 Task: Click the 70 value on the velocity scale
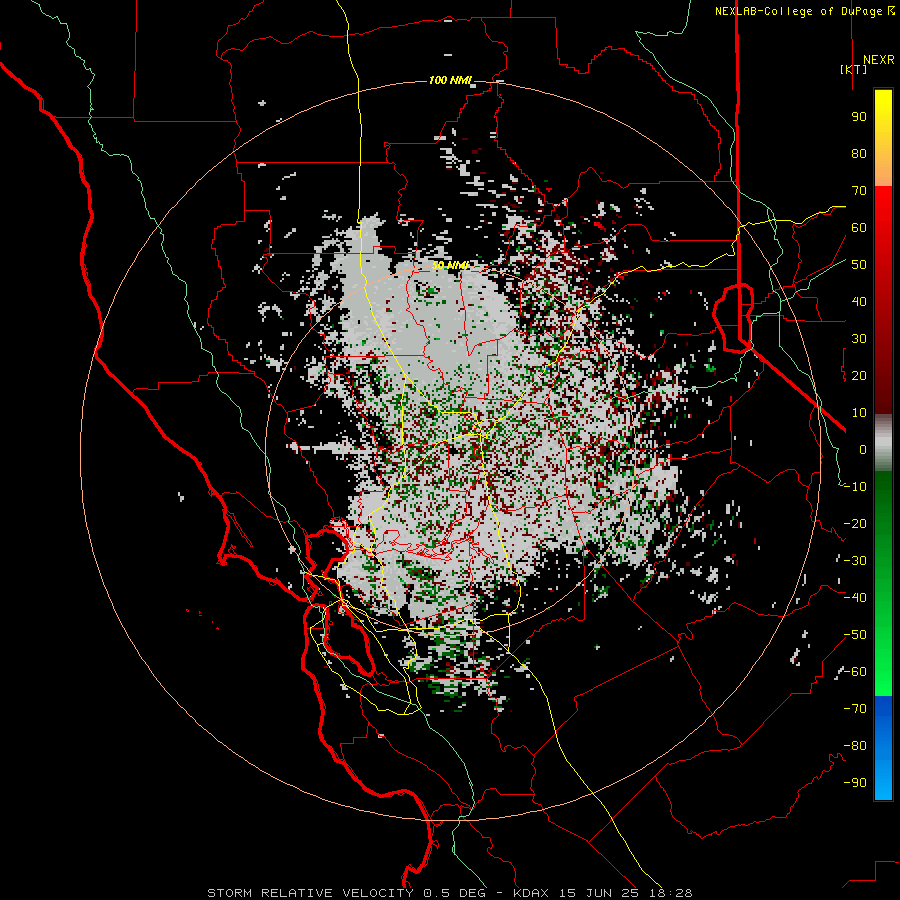tap(859, 191)
